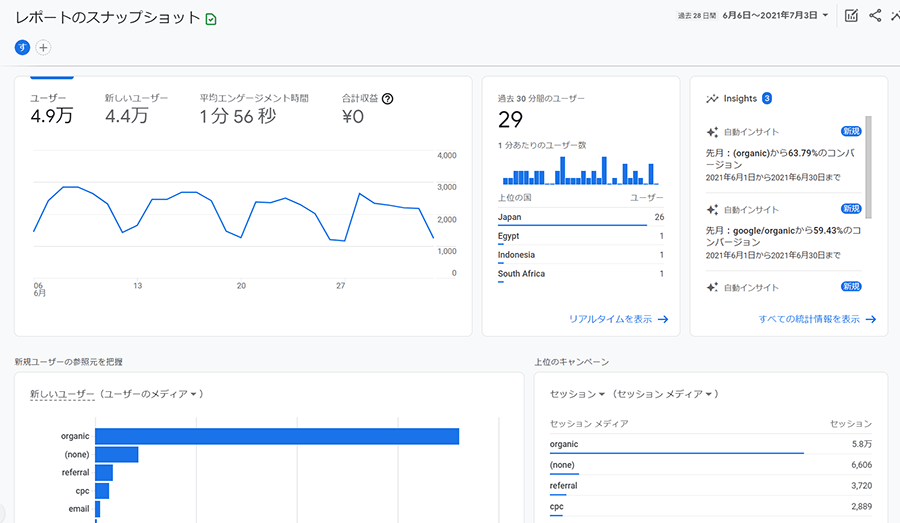Click the green verified report status icon
Viewport: 900px width, 523px height.
click(211, 19)
